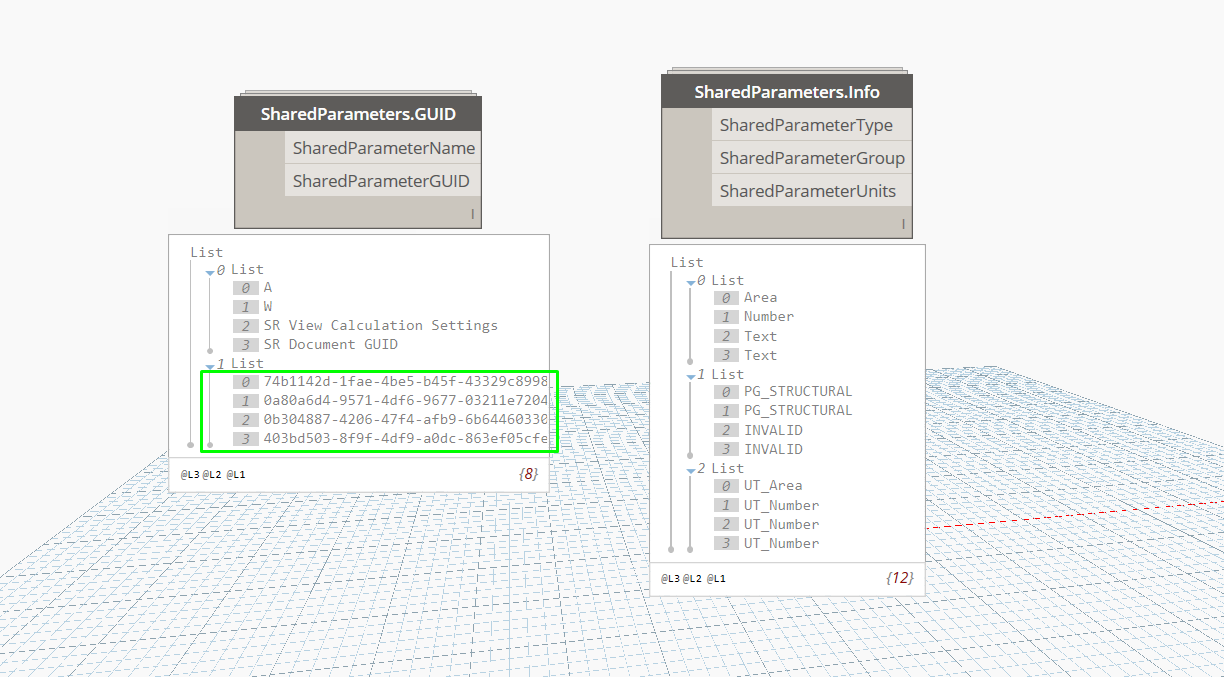Screen dimensions: 1224x677
Task: Collapse the 0 List in GUID preview
Action: [210, 271]
